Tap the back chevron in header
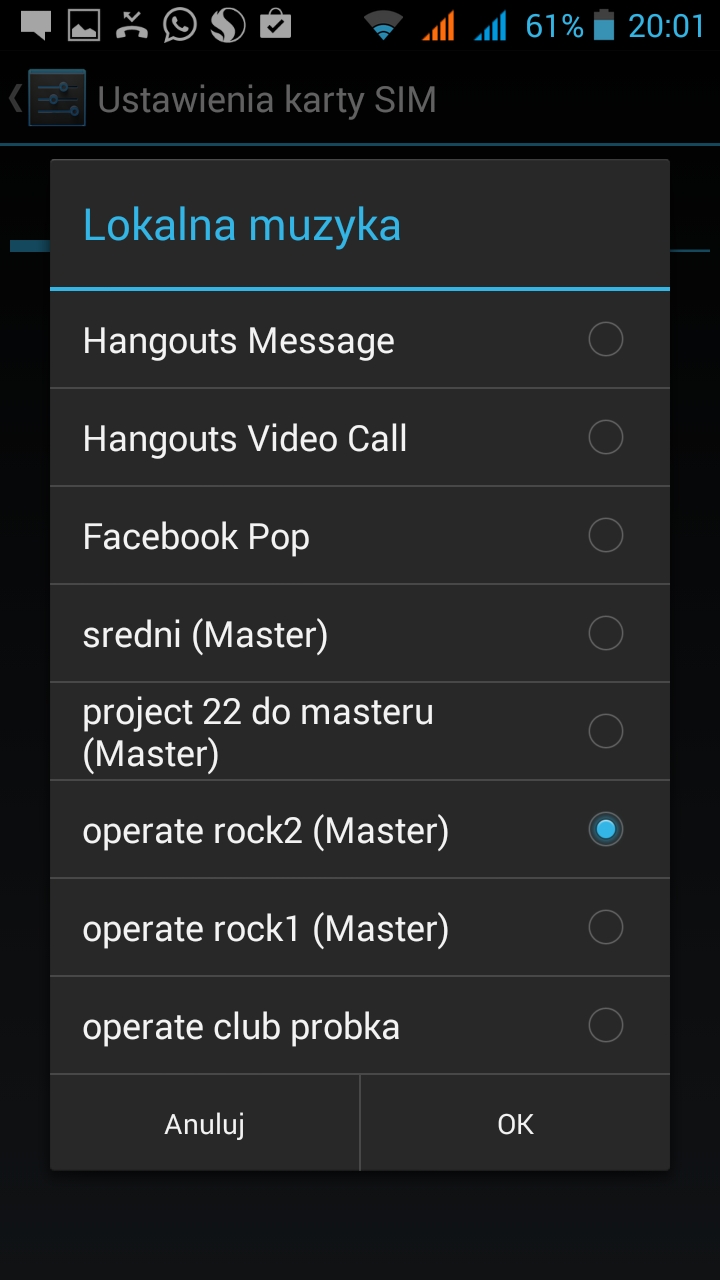720x1280 pixels. pos(15,98)
